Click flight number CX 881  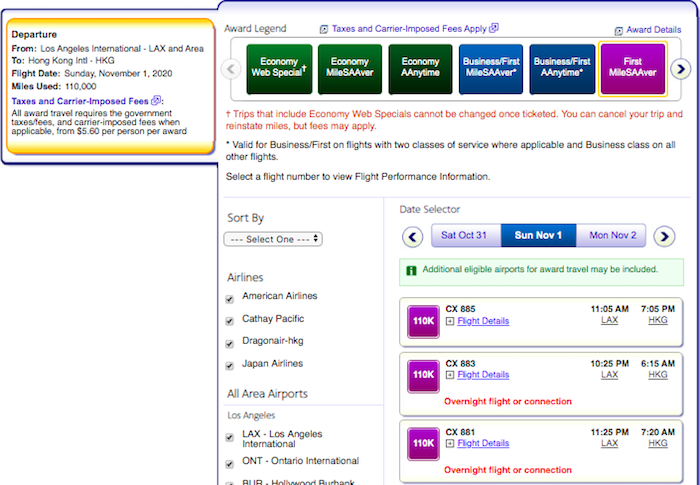[x=460, y=432]
